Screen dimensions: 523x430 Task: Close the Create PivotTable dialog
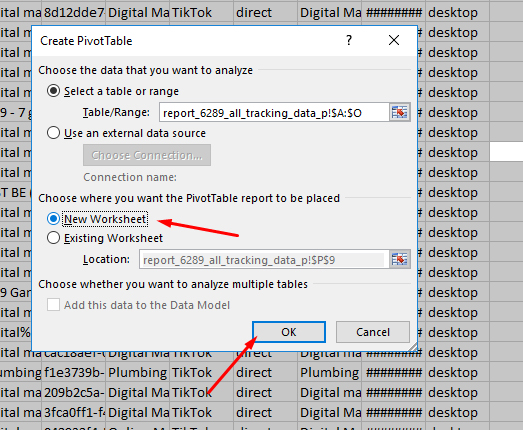coord(394,40)
